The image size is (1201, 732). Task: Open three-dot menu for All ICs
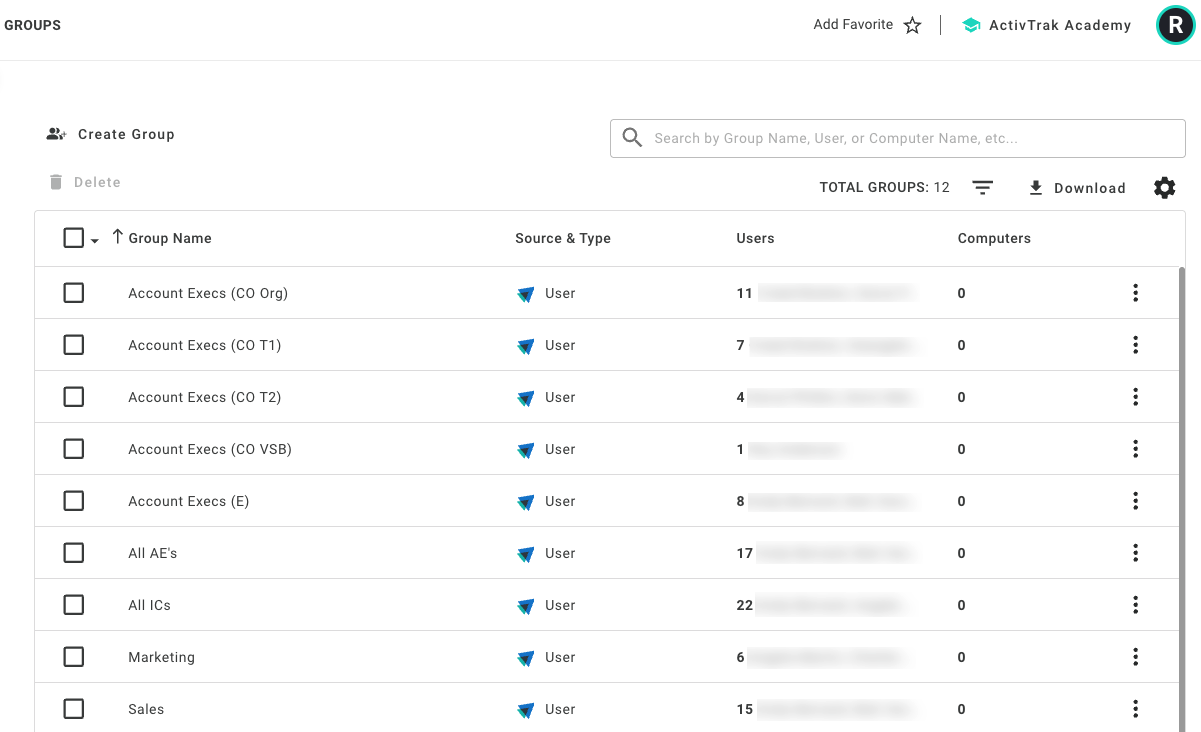[x=1135, y=605]
